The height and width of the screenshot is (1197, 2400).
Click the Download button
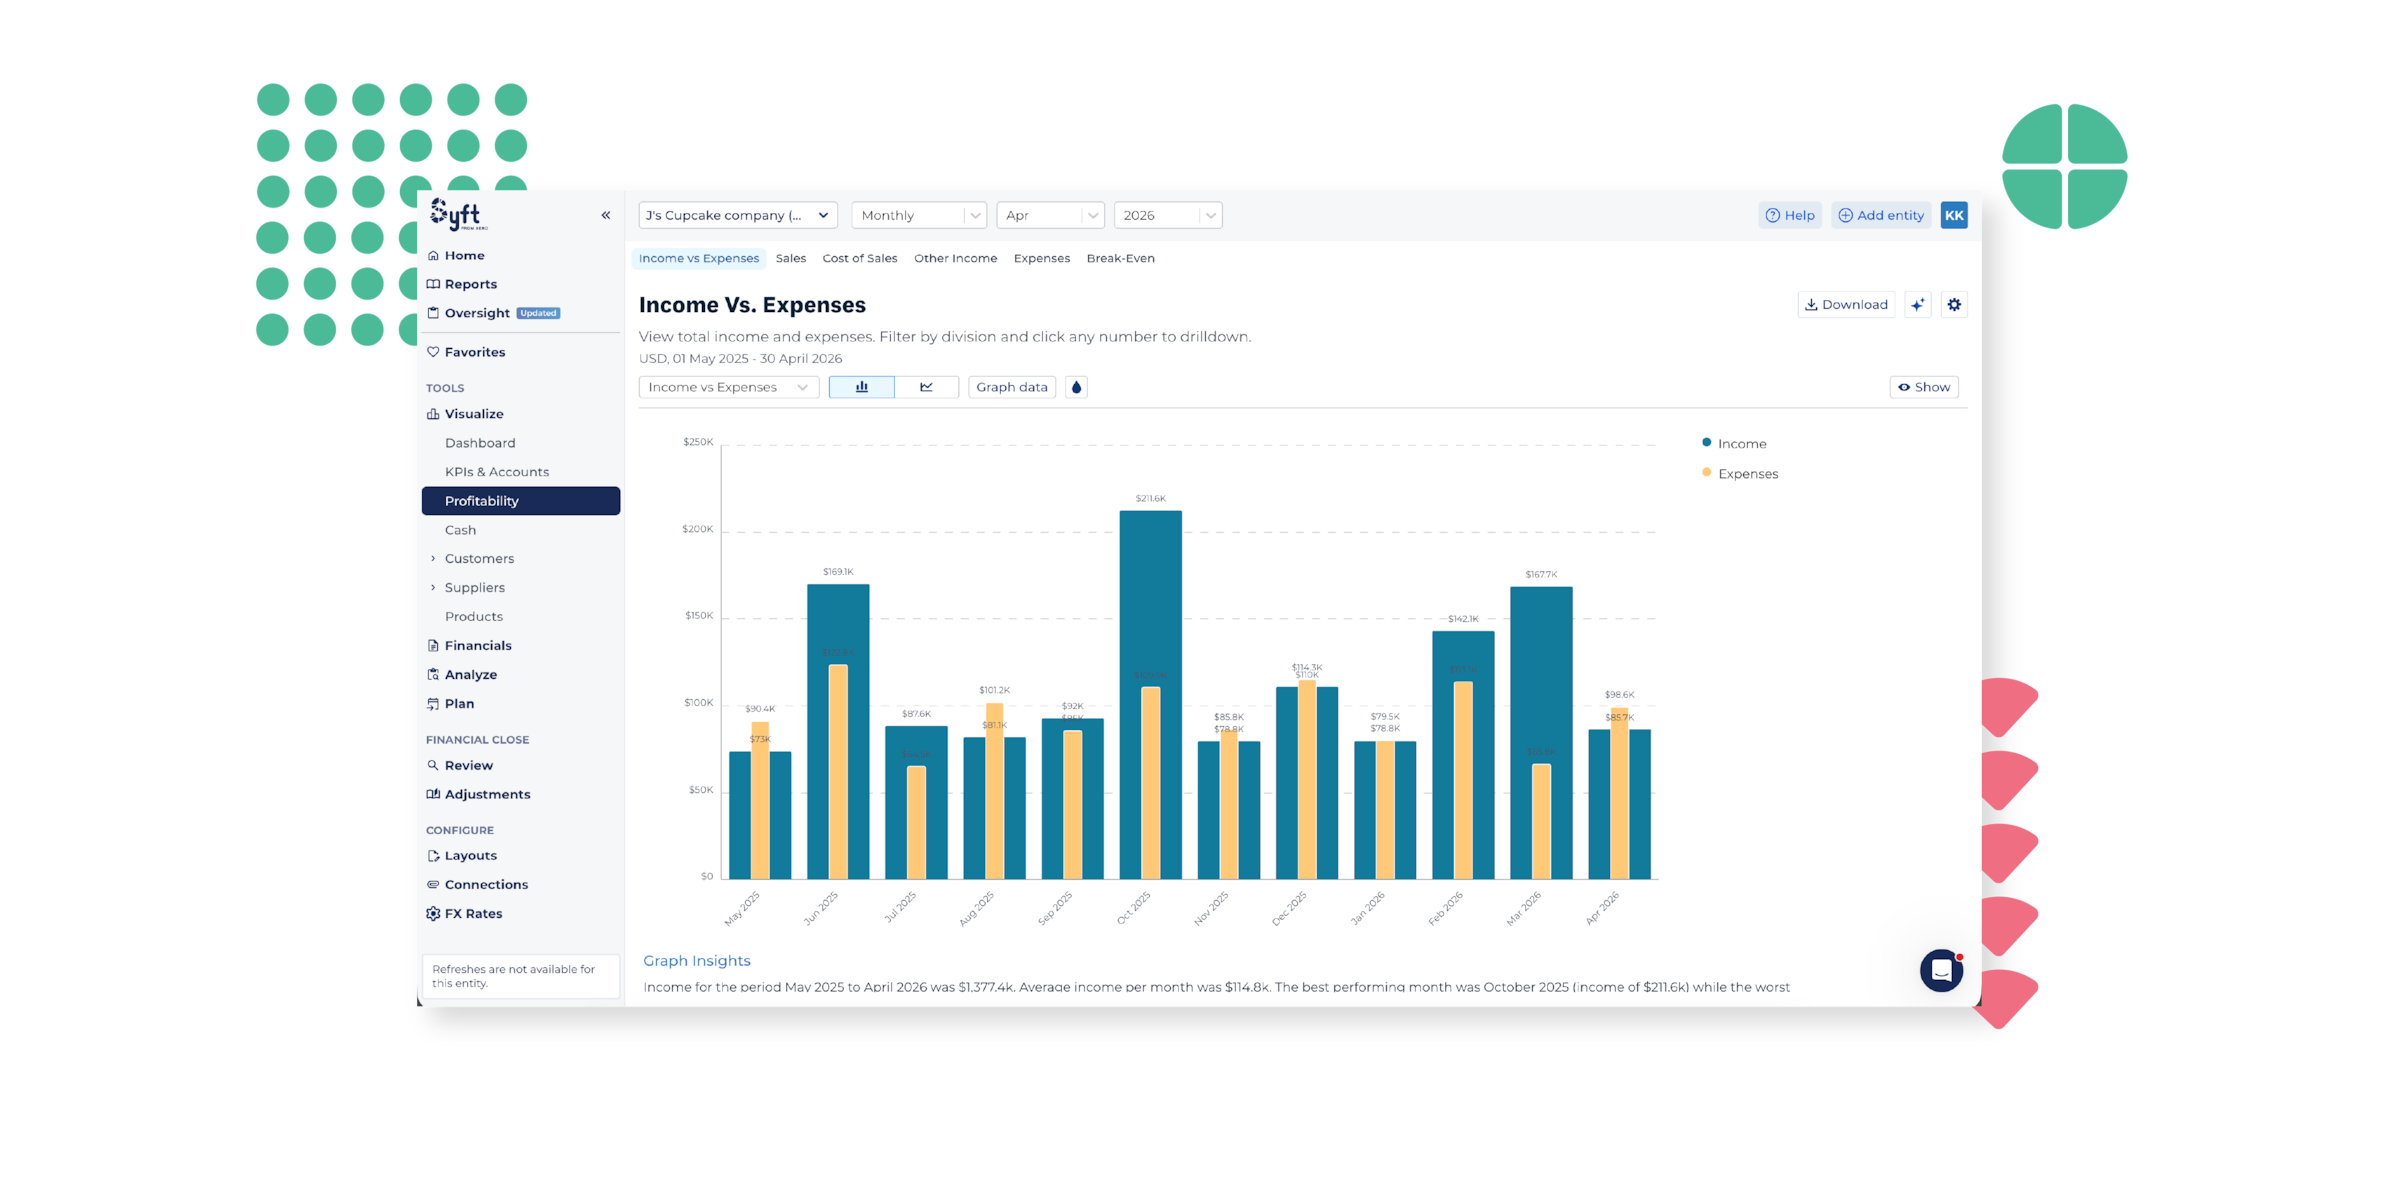pyautogui.click(x=1846, y=305)
